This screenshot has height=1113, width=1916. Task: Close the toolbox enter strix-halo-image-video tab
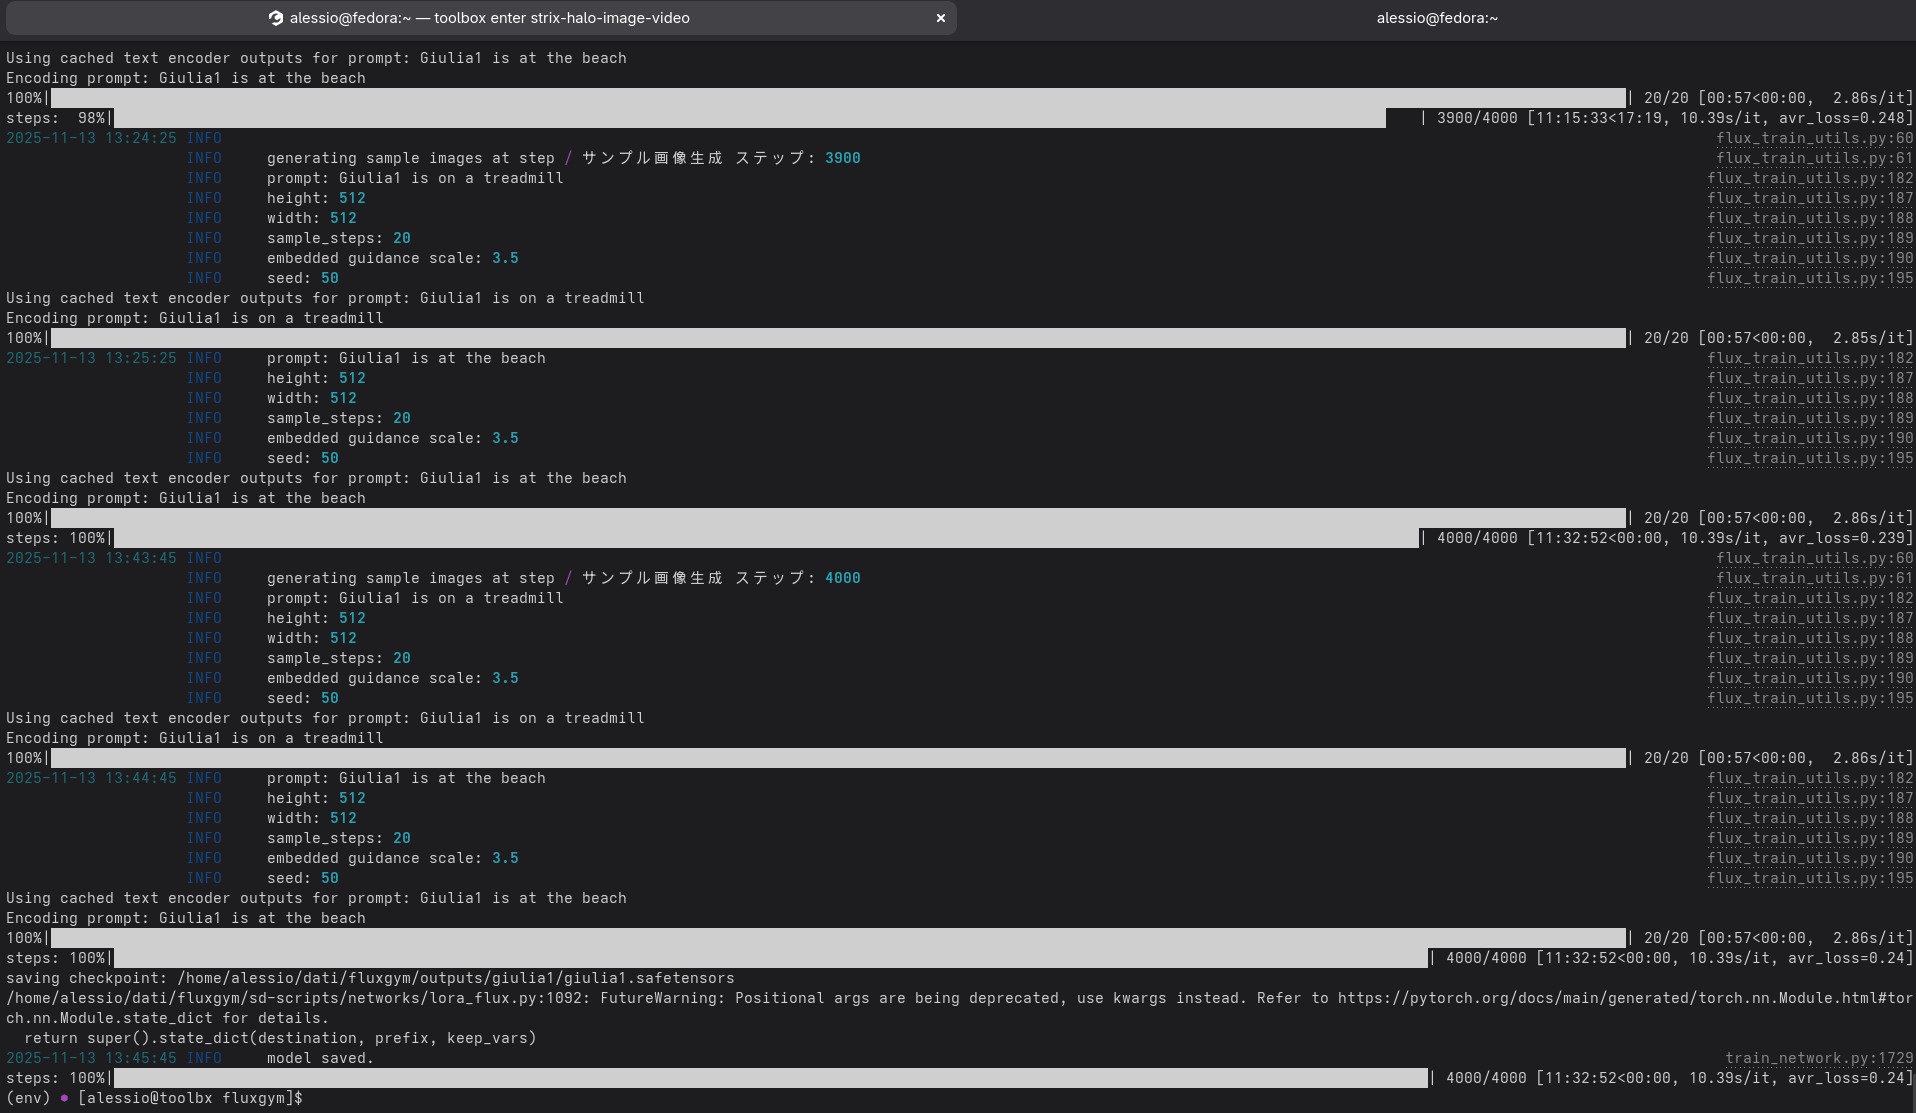[940, 18]
